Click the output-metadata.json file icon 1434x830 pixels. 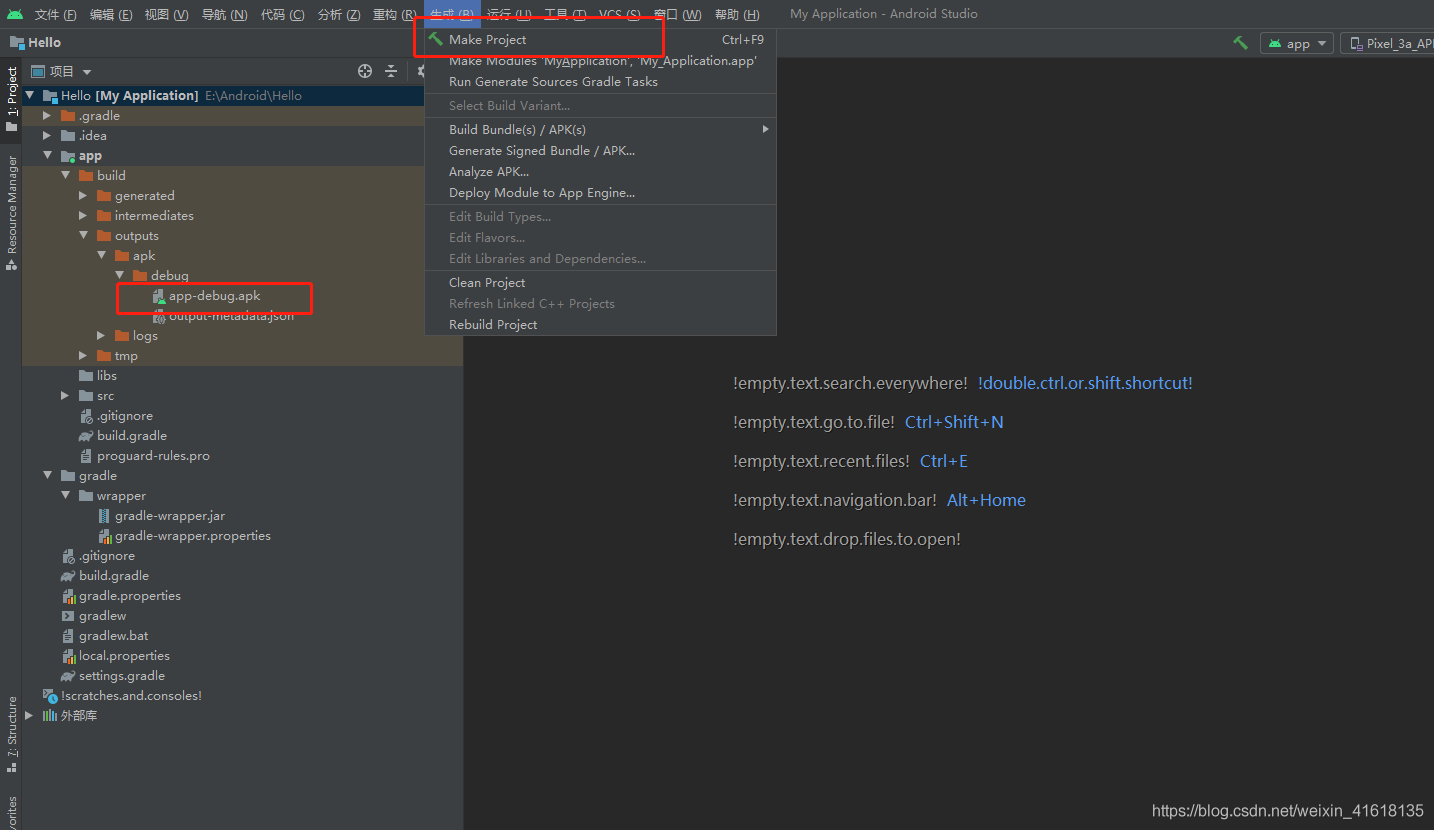pos(158,316)
